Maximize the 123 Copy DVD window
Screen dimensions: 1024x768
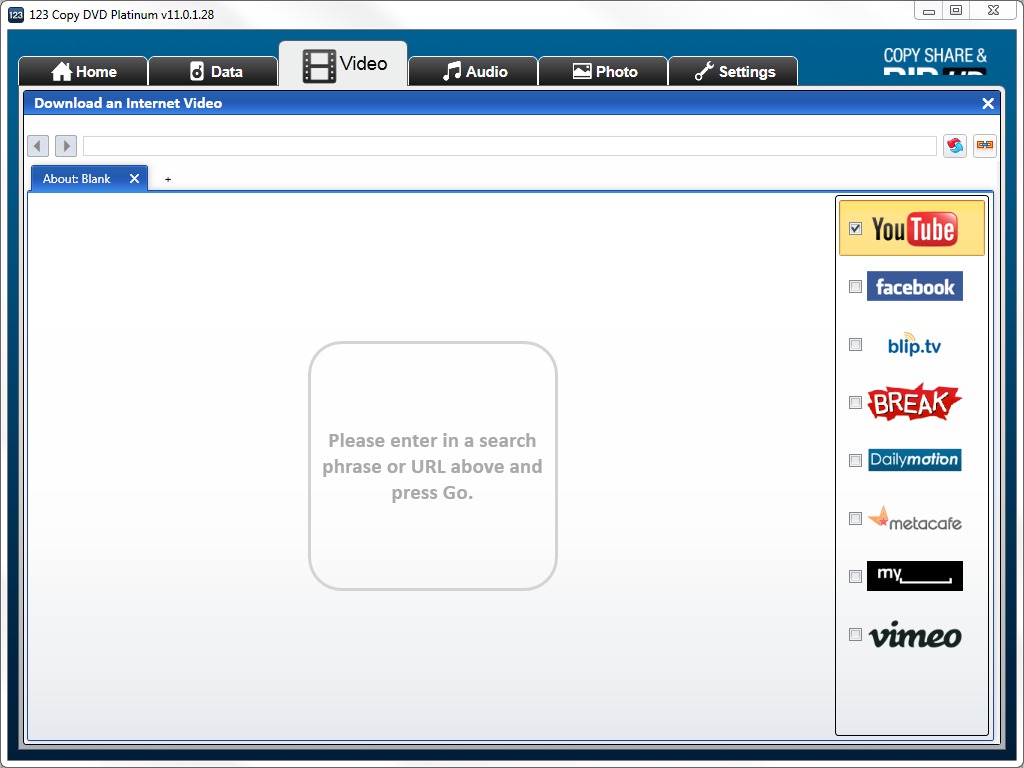(x=955, y=11)
